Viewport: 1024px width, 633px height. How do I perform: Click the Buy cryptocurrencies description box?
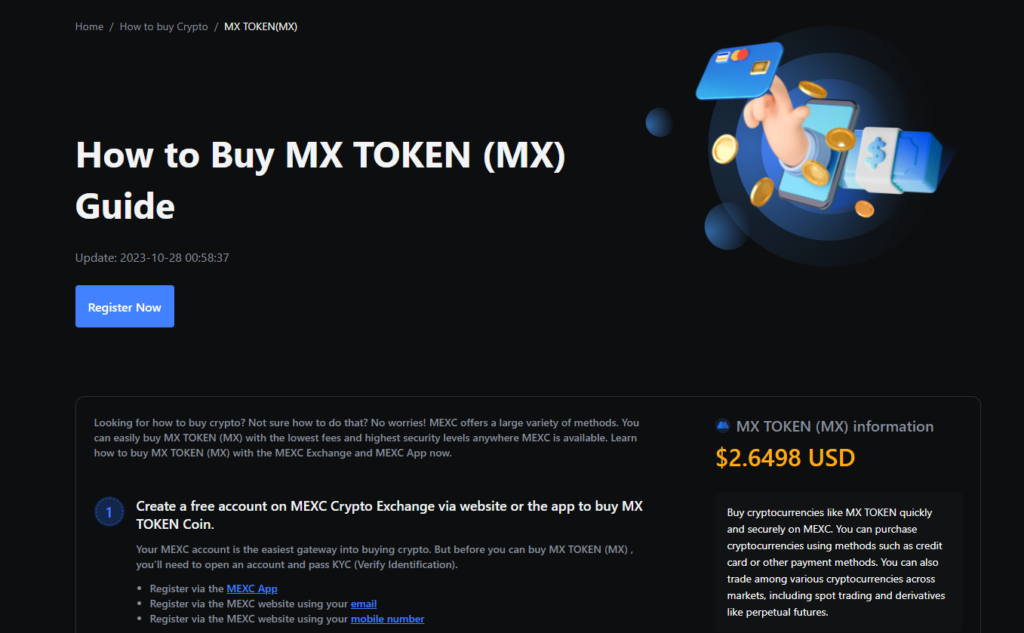click(x=838, y=562)
